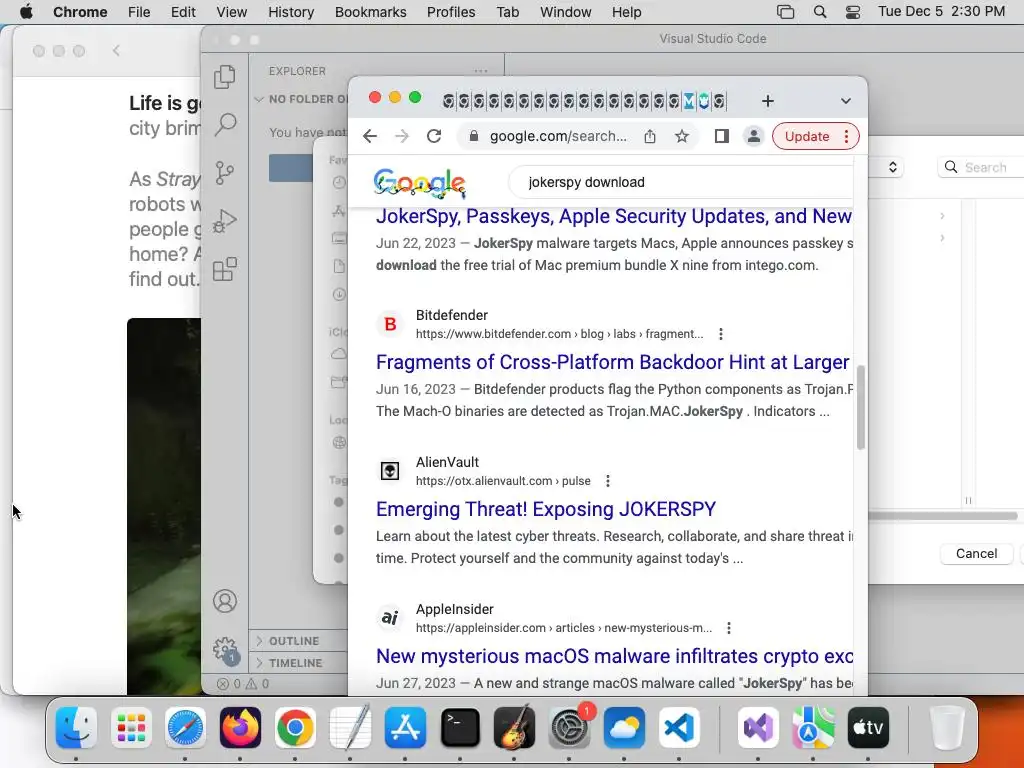Open the File menu
This screenshot has height=768, width=1024.
click(138, 12)
